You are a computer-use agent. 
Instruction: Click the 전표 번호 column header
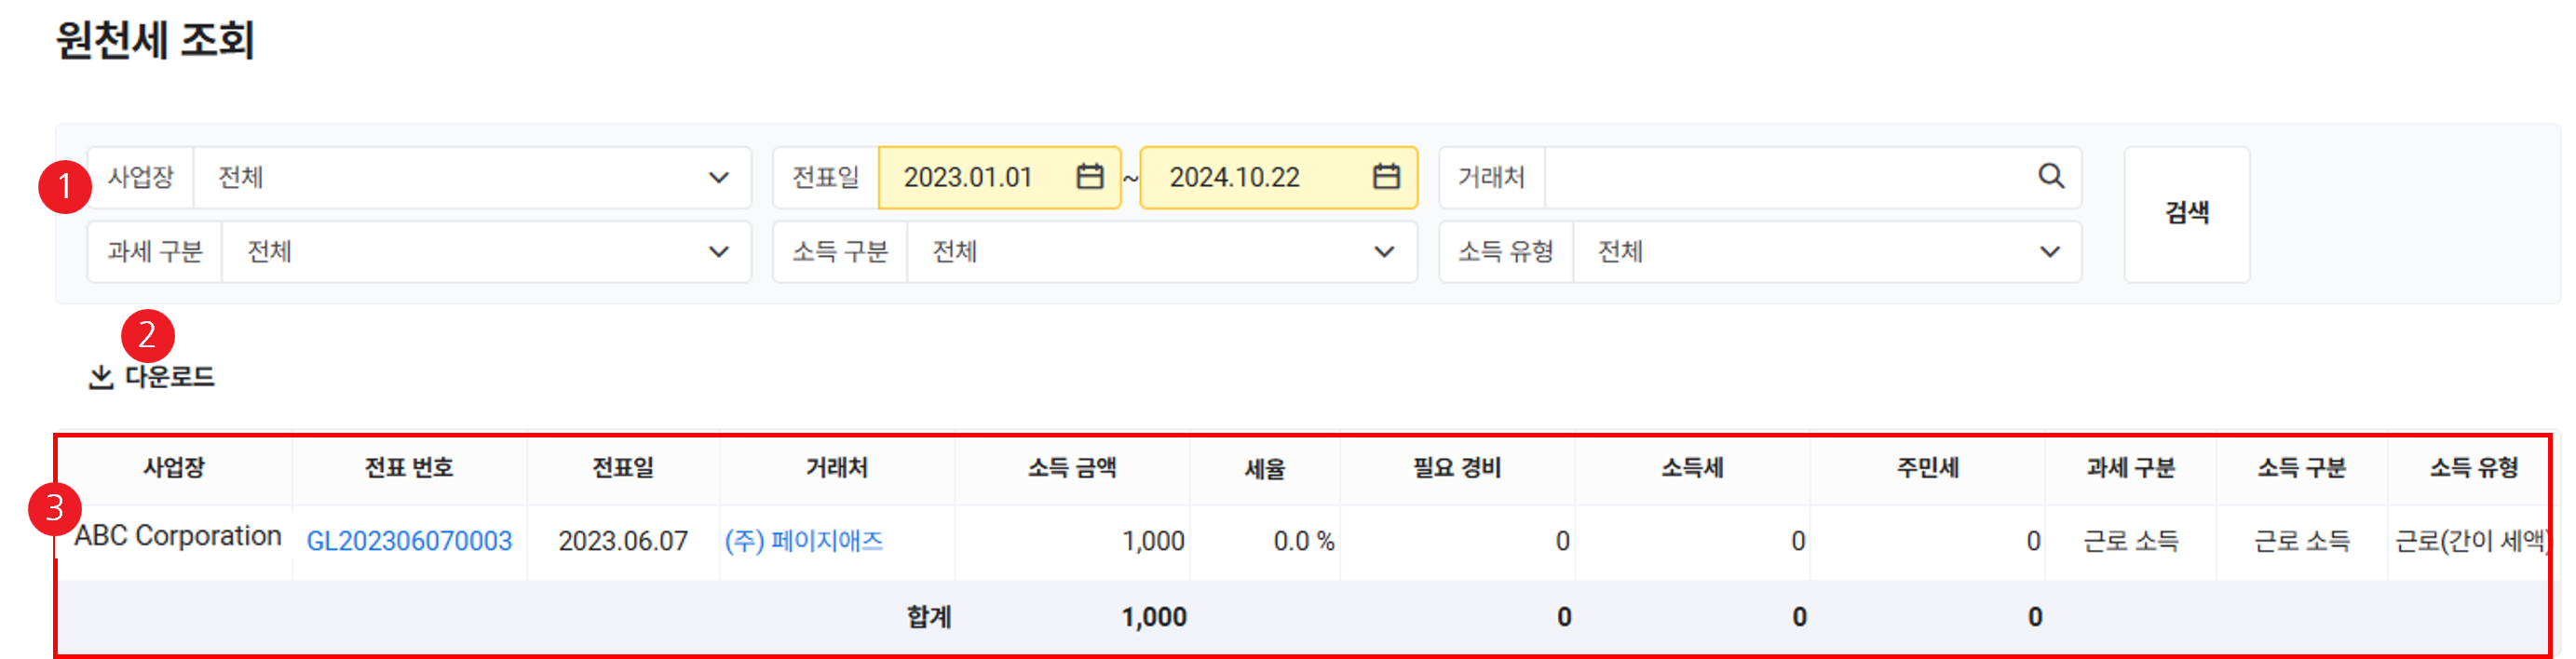pyautogui.click(x=409, y=468)
